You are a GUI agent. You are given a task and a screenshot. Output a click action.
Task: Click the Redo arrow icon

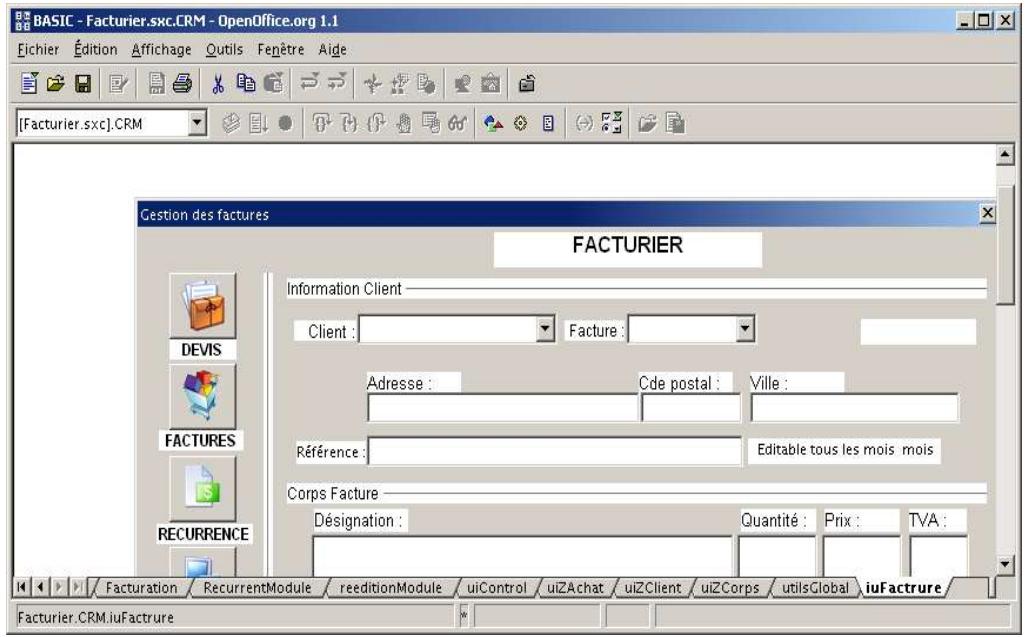coord(337,82)
